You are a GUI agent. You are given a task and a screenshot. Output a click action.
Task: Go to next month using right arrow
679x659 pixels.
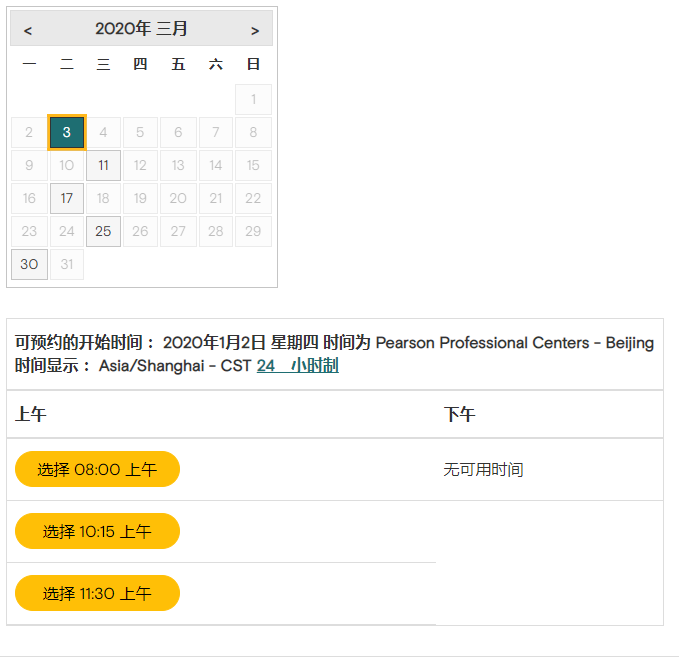point(254,30)
